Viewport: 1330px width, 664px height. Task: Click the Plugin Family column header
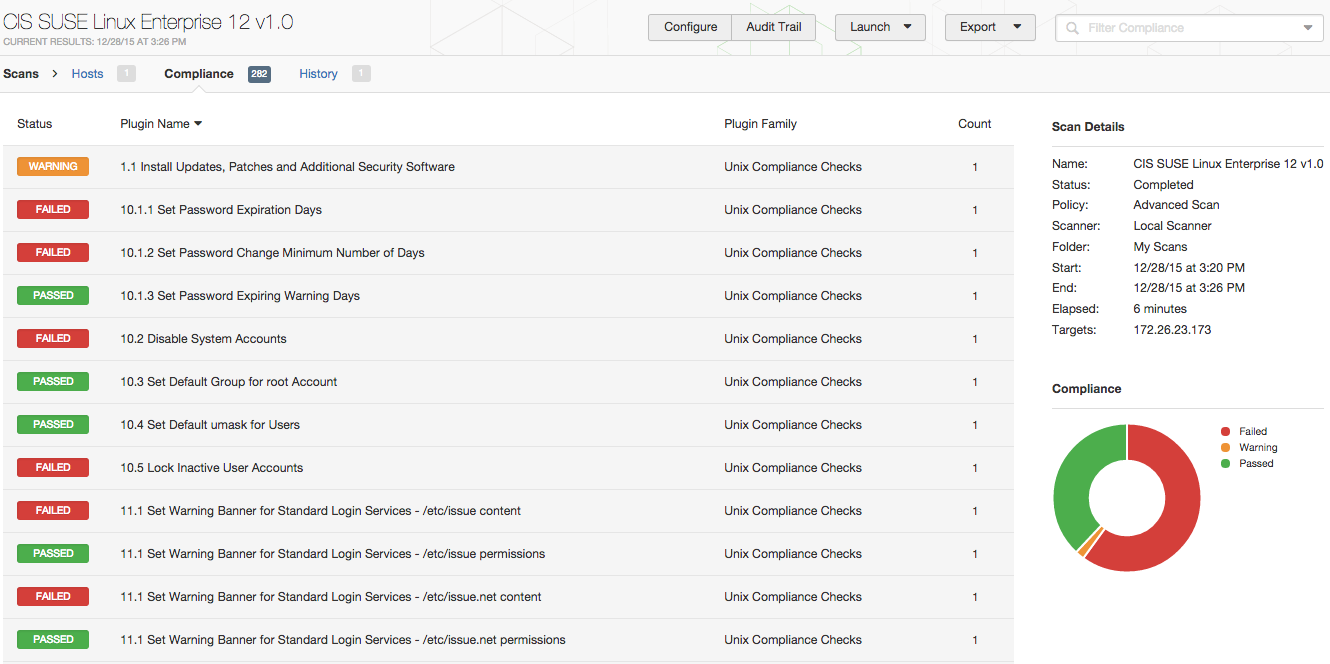click(x=760, y=124)
